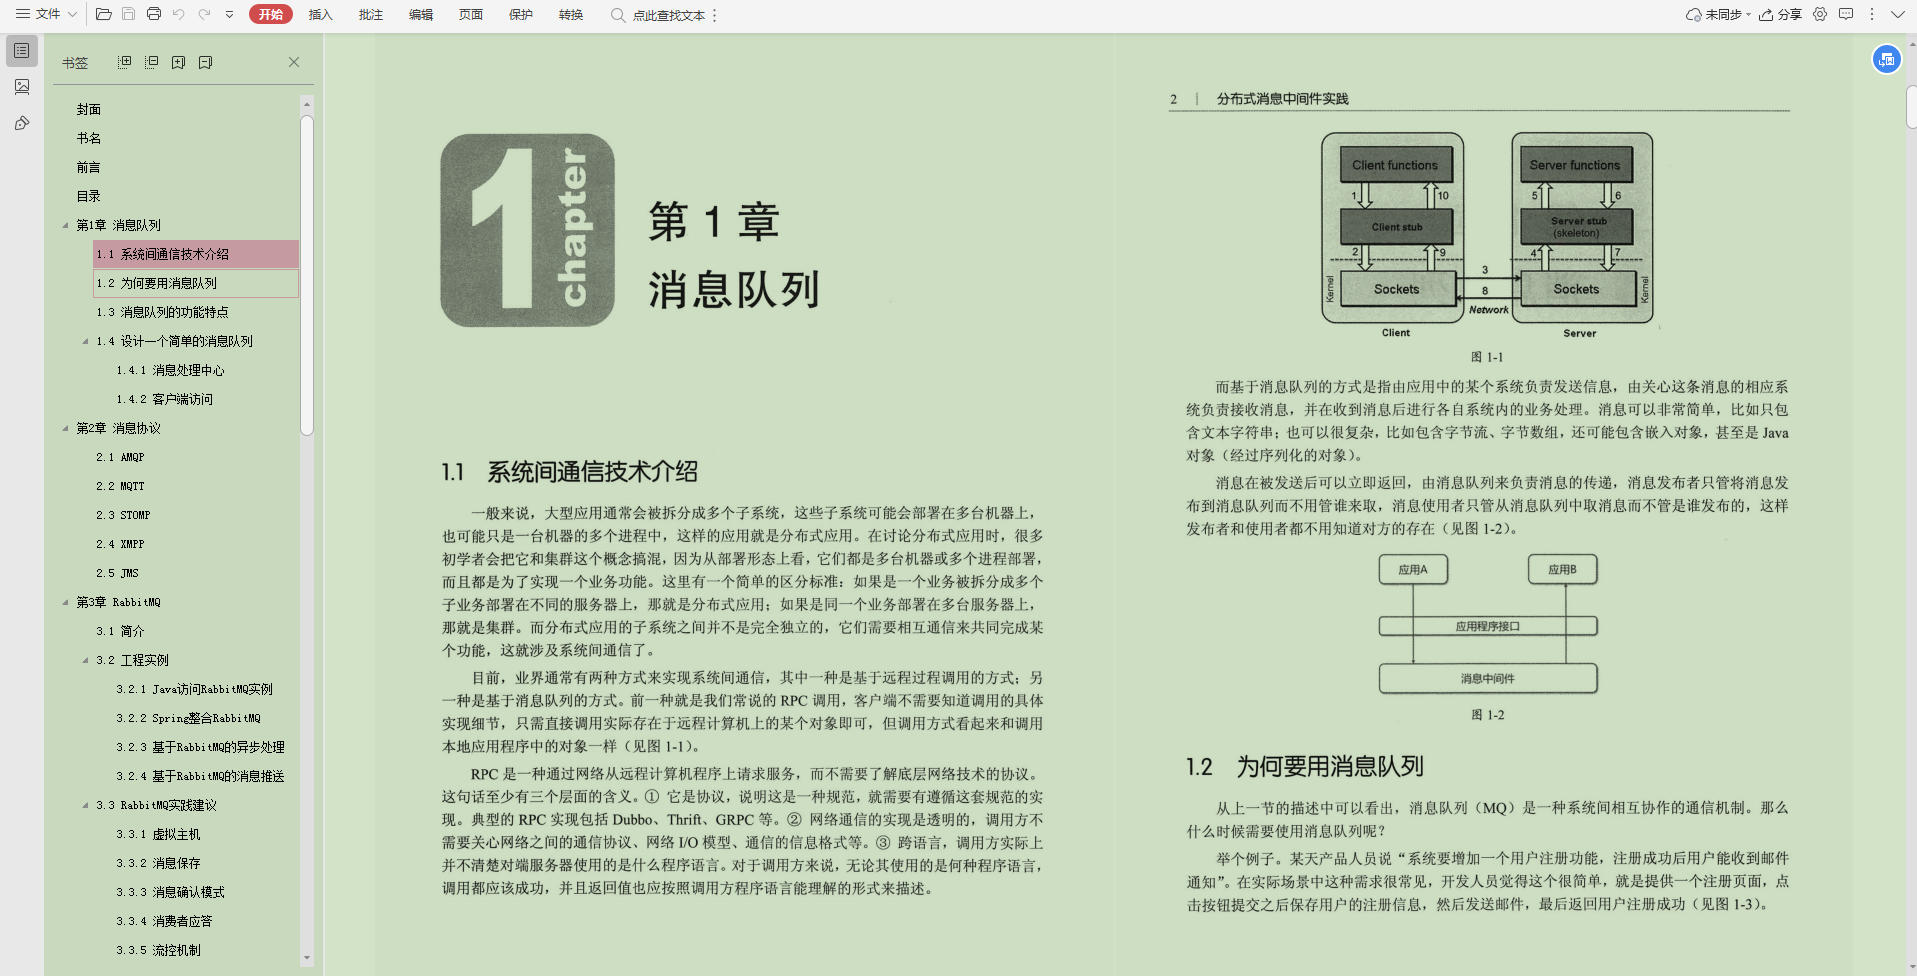Collapse the 3.2 工程实例 node
This screenshot has height=976, width=1917.
[86, 660]
